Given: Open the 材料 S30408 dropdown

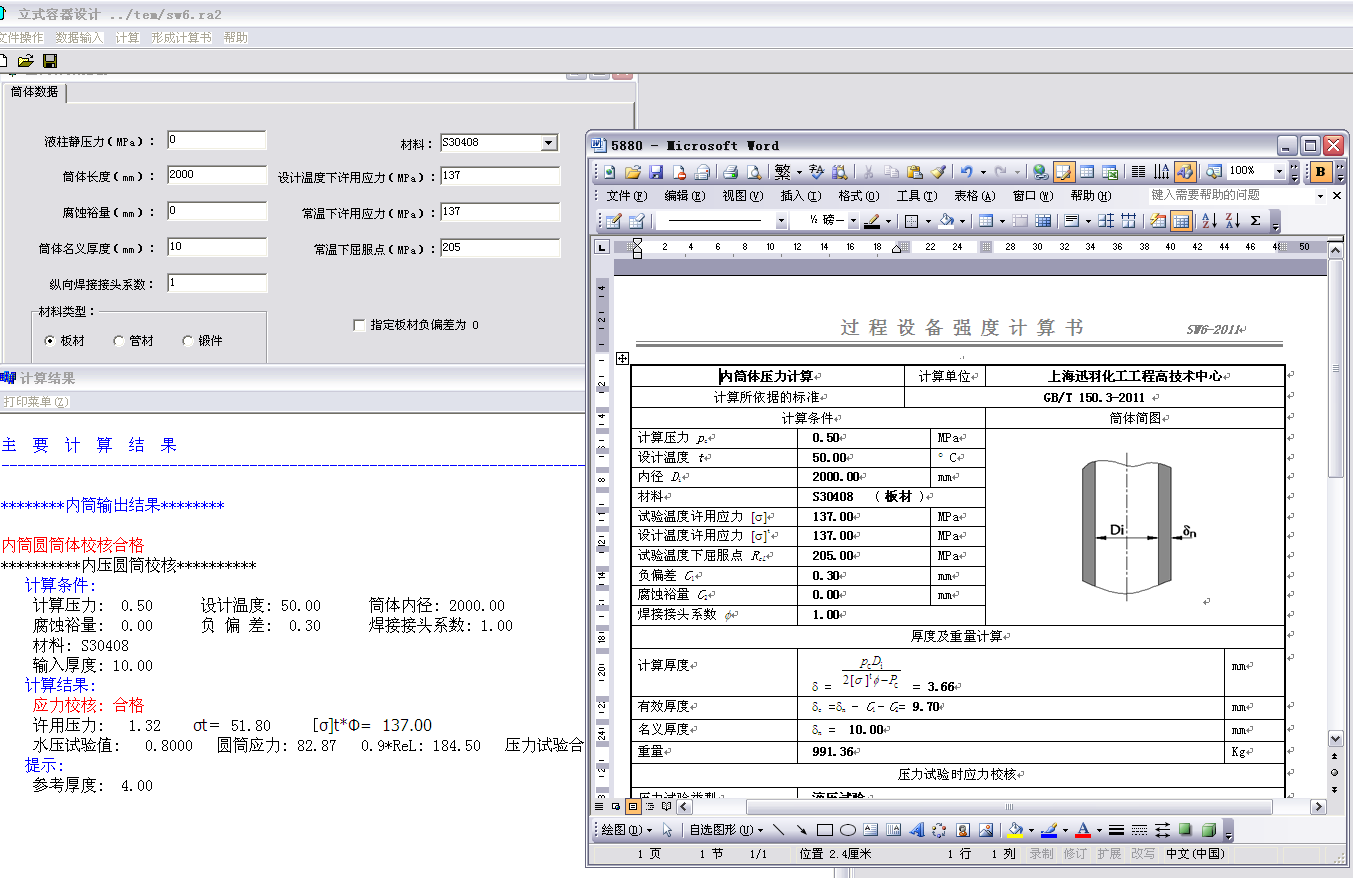Looking at the screenshot, I should pyautogui.click(x=550, y=142).
